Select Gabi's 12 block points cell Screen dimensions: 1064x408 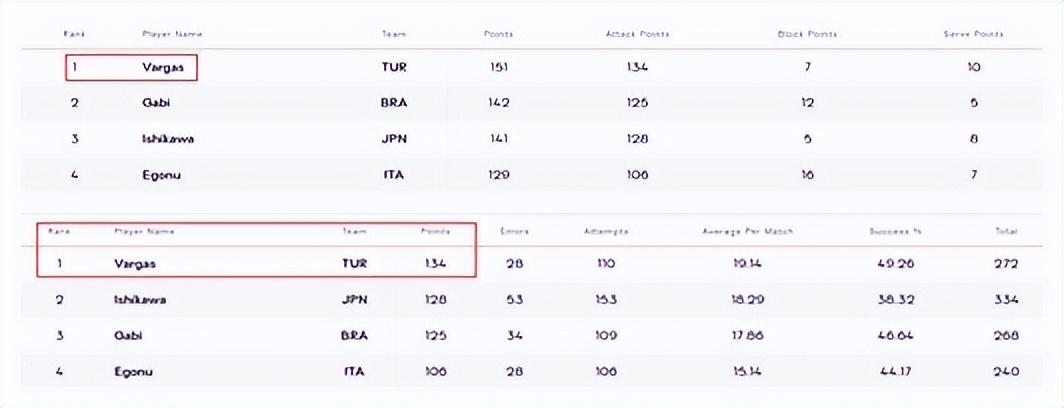(x=807, y=103)
